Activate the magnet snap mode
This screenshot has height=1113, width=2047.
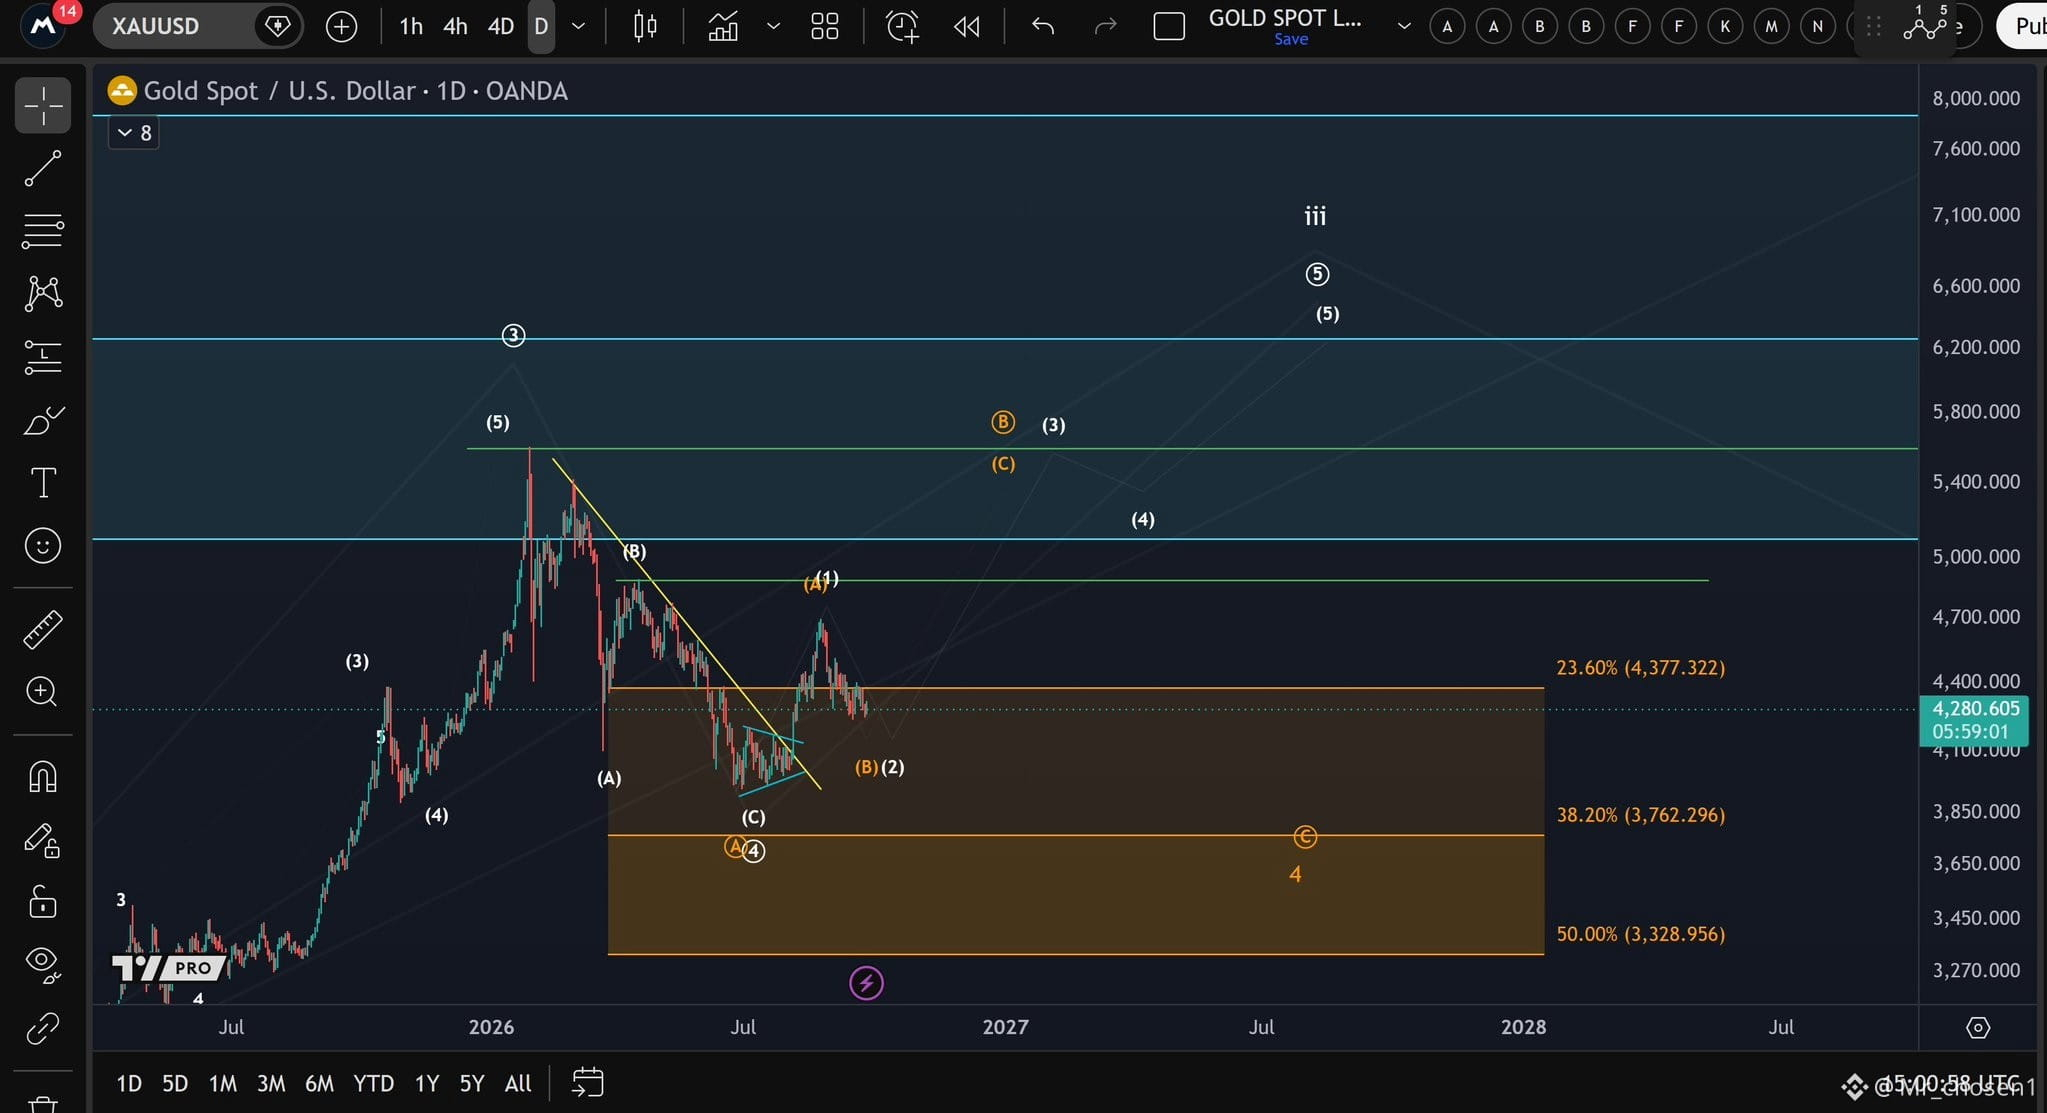click(43, 777)
